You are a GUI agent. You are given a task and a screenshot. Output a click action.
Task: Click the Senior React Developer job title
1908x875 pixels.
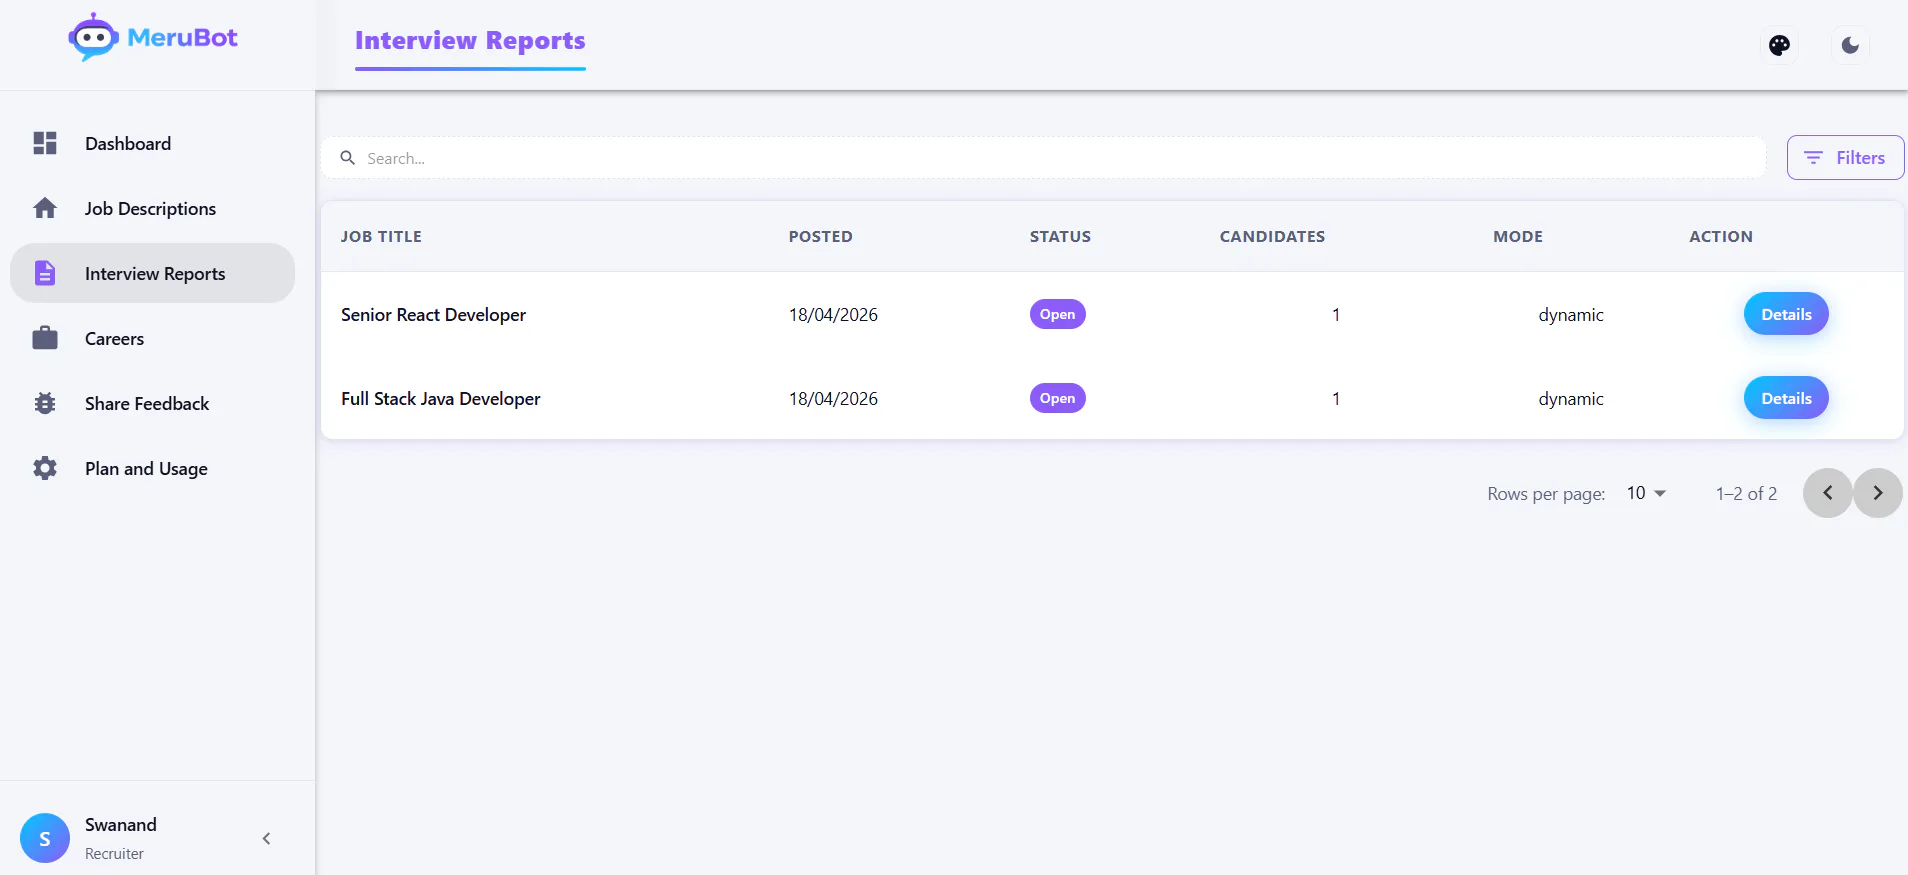433,315
